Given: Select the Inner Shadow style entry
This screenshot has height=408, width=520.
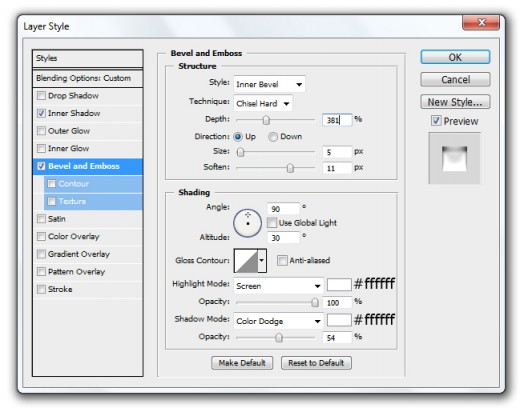Looking at the screenshot, I should 74,113.
